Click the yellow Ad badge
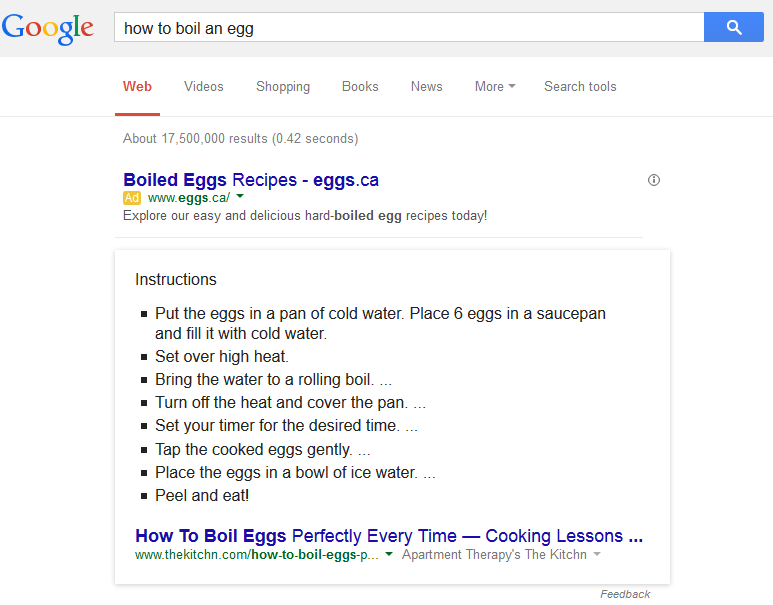 pyautogui.click(x=131, y=198)
